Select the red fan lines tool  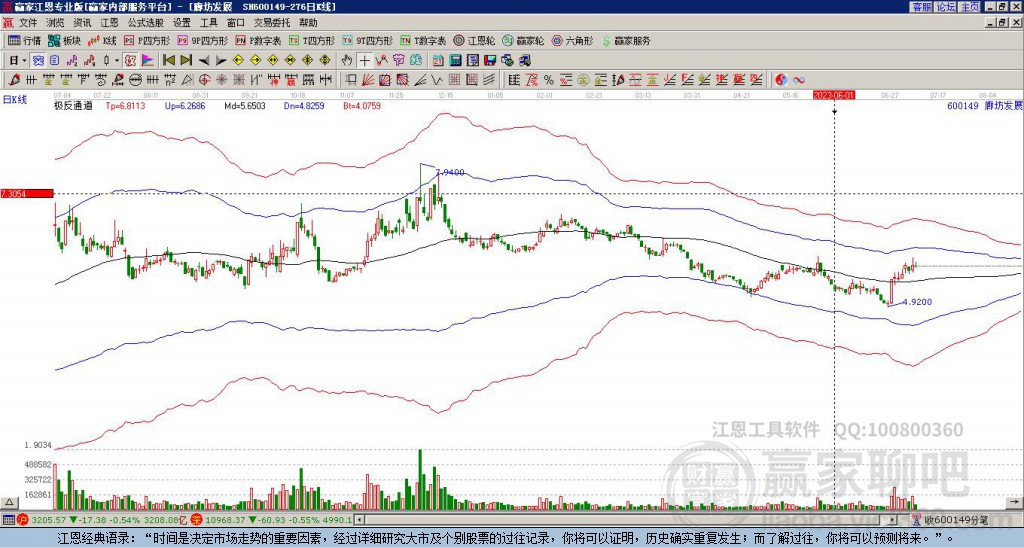click(x=368, y=80)
